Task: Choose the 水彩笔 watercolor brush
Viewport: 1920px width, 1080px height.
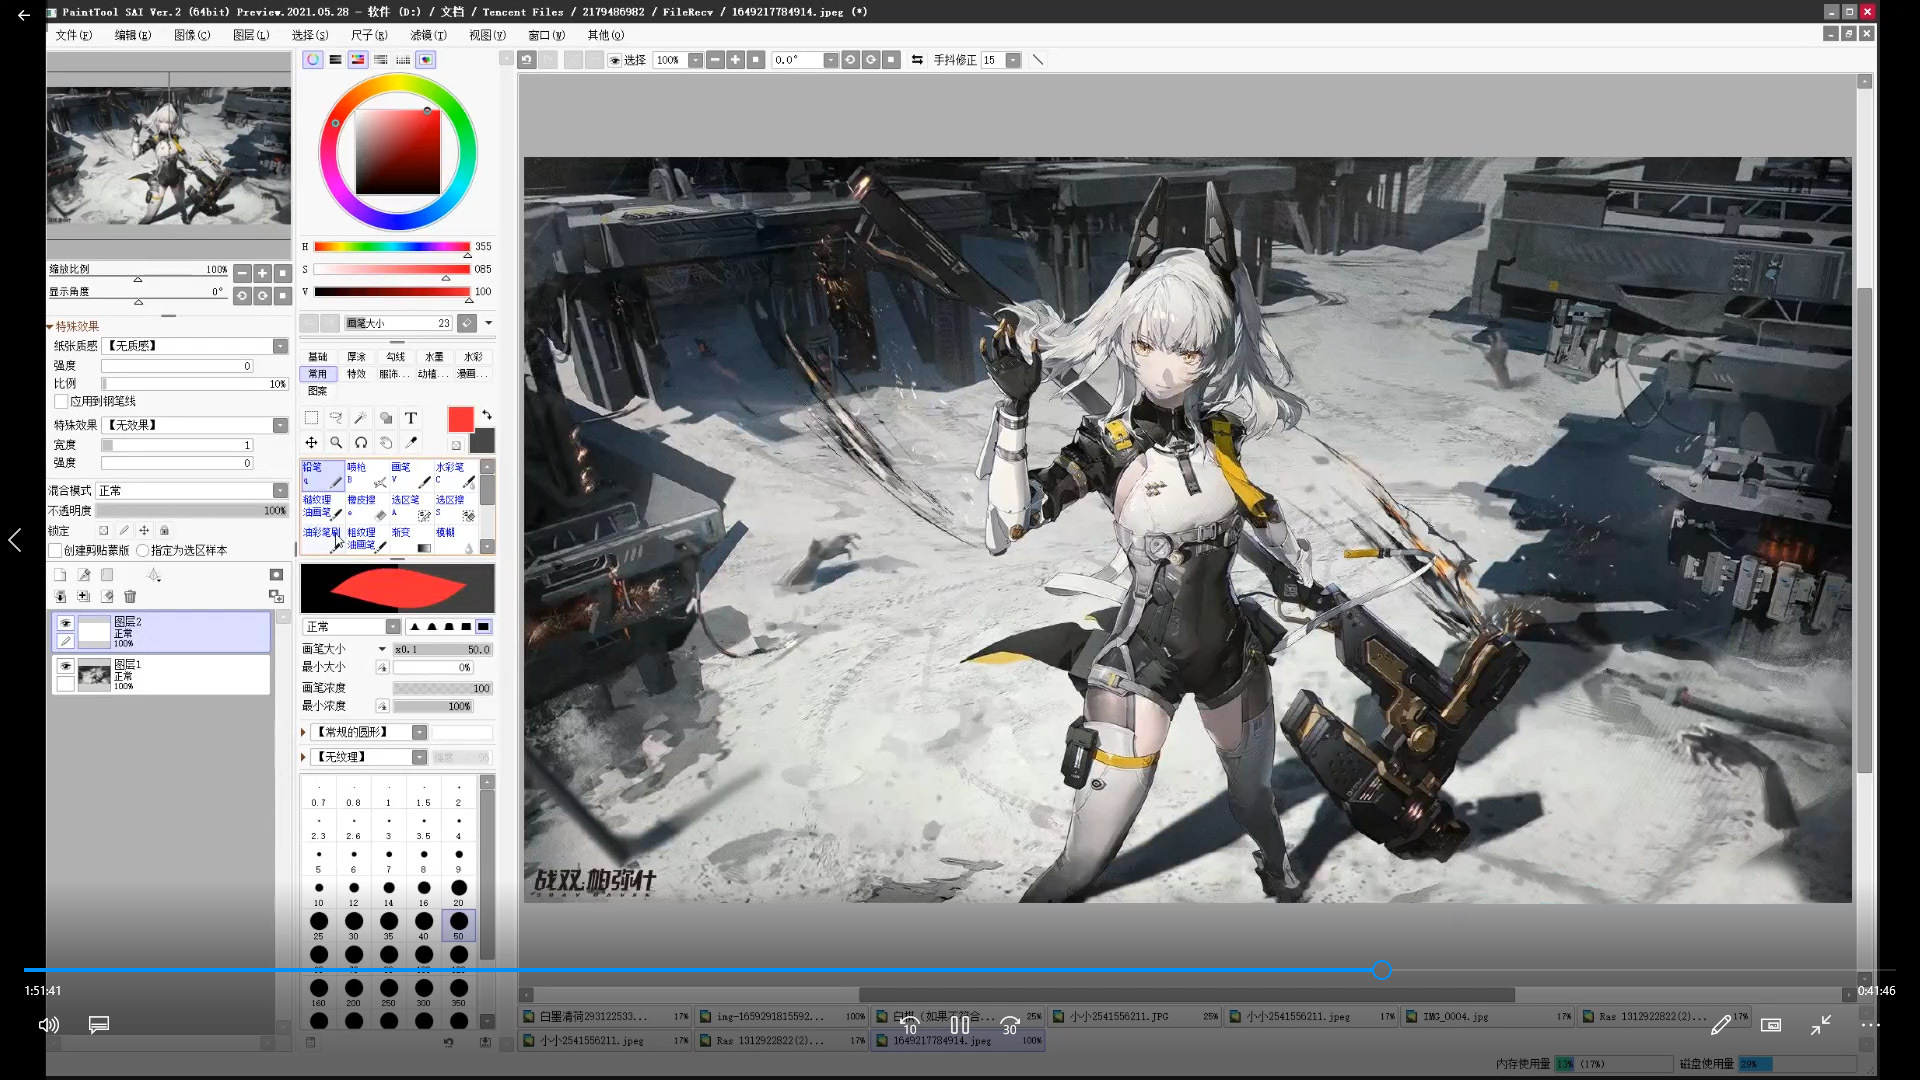Action: click(x=454, y=475)
